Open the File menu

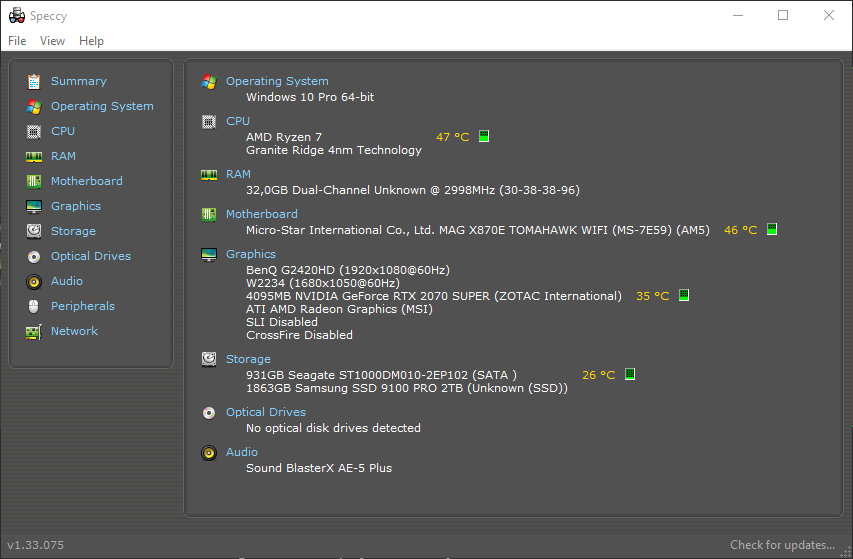(17, 41)
